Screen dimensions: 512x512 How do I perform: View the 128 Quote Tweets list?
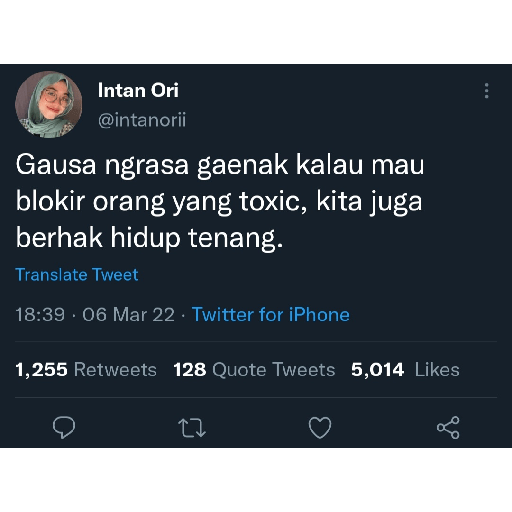[x=254, y=370]
